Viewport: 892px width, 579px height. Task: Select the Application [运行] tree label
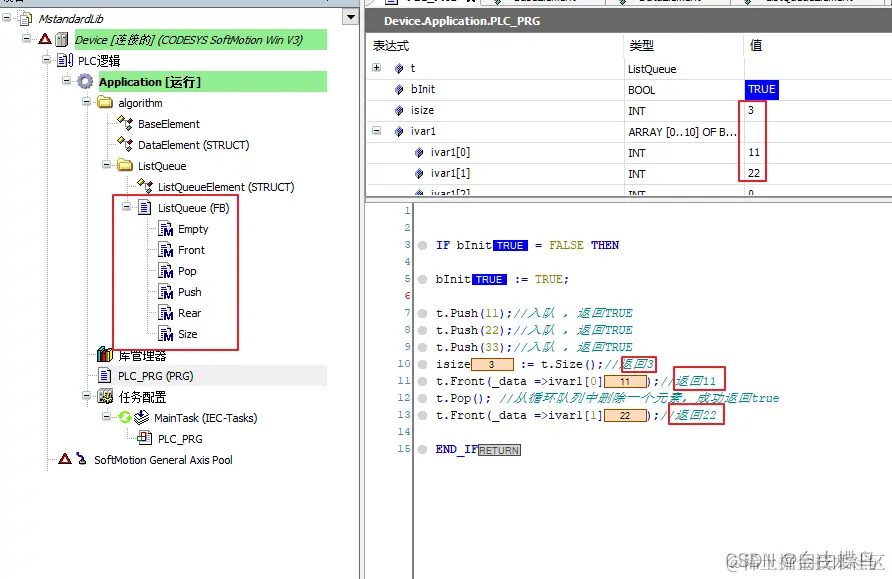coord(150,82)
